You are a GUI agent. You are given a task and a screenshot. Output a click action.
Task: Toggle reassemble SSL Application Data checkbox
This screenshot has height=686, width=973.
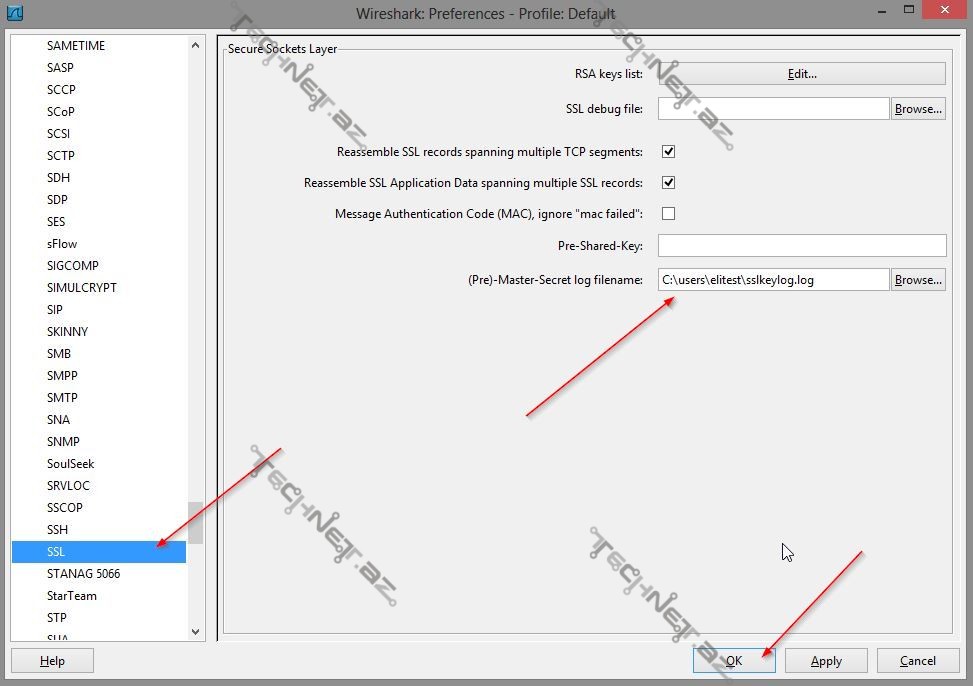668,183
